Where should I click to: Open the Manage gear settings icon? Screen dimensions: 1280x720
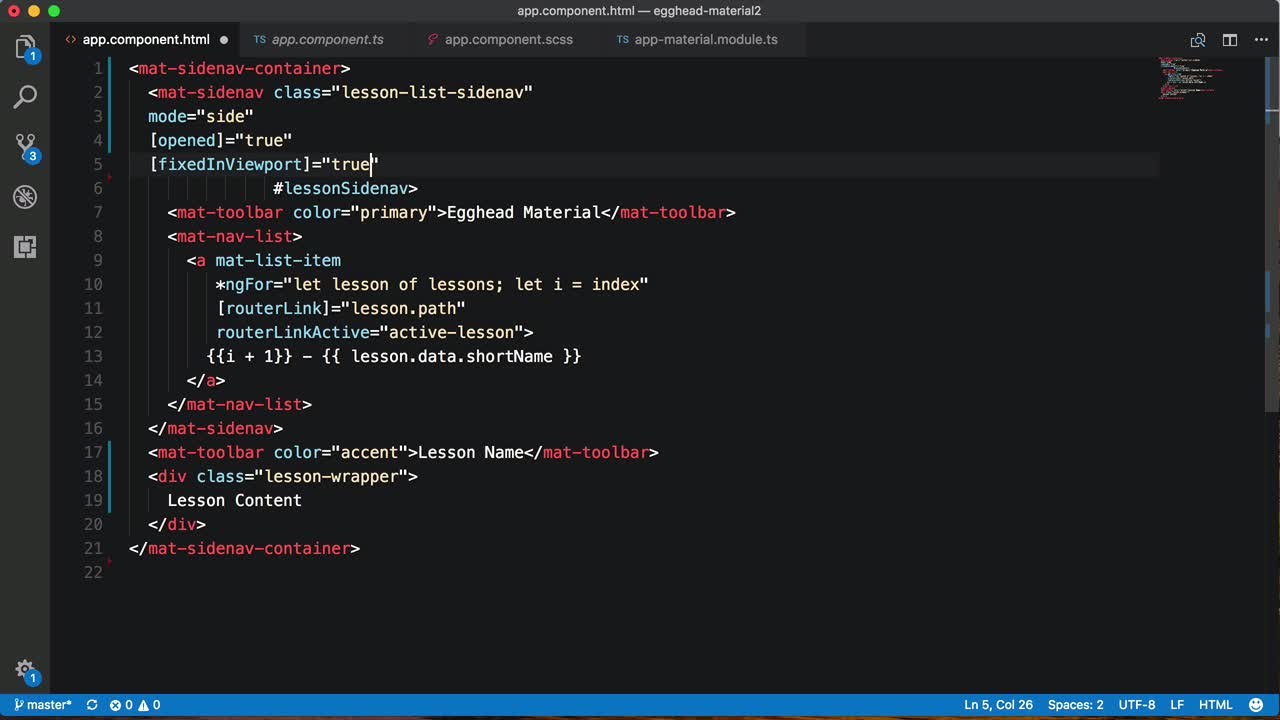point(25,670)
